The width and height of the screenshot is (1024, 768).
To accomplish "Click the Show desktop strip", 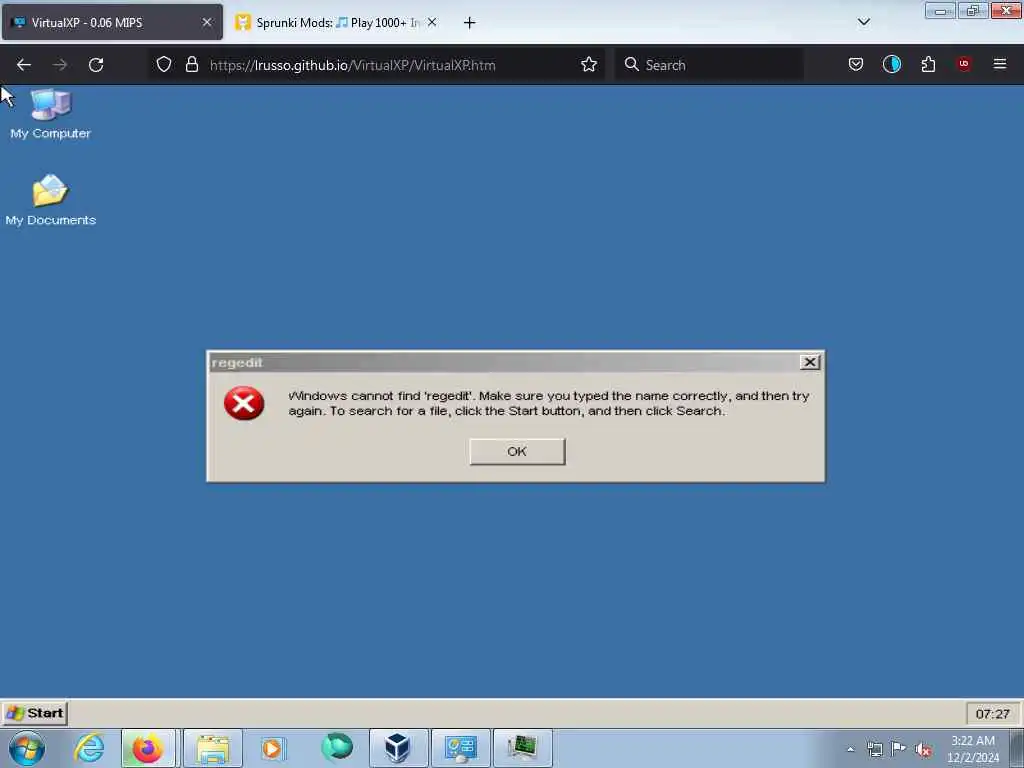I will coord(1017,748).
